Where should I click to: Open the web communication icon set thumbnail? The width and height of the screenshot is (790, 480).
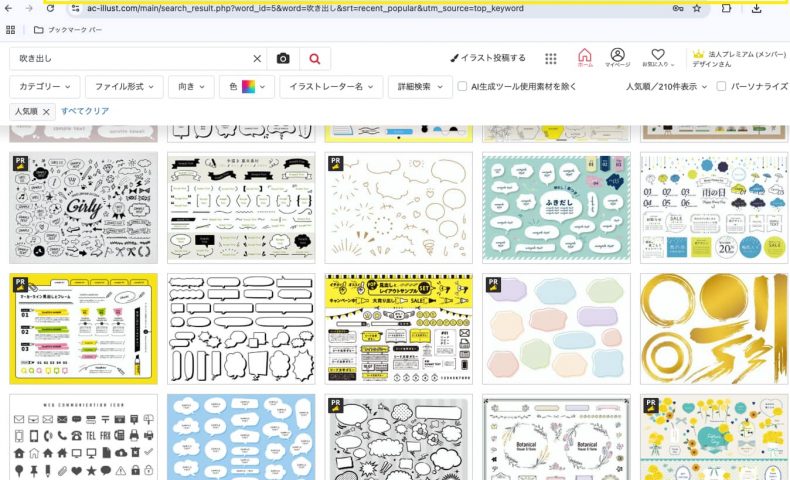click(x=84, y=437)
